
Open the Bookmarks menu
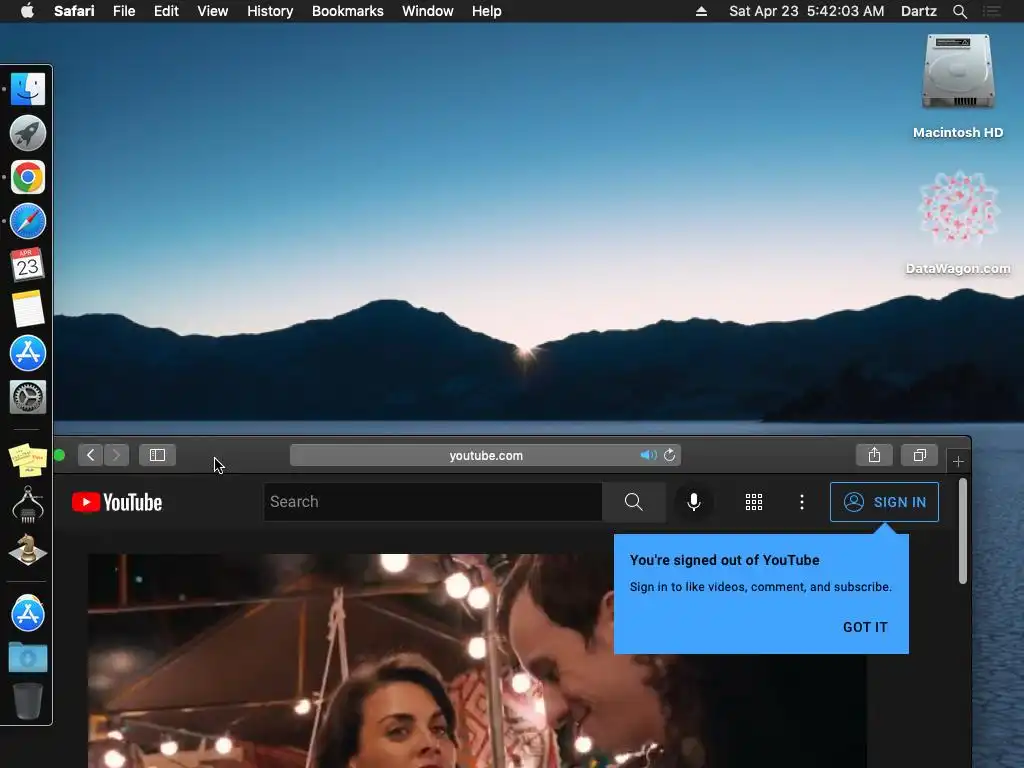[347, 11]
